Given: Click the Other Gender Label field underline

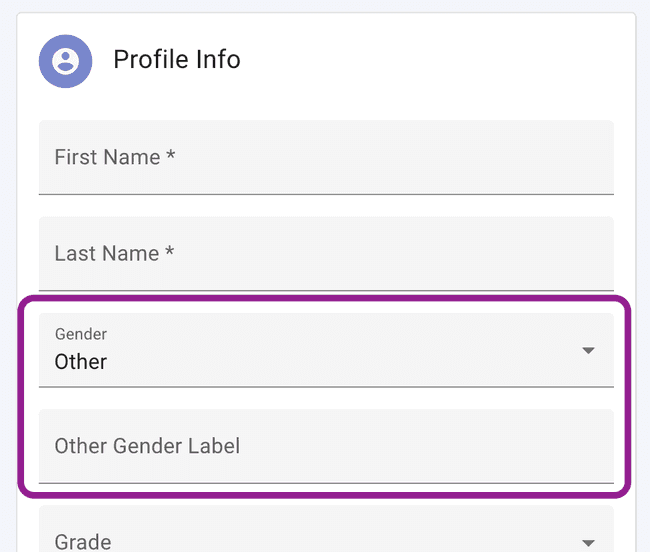Looking at the screenshot, I should (325, 483).
